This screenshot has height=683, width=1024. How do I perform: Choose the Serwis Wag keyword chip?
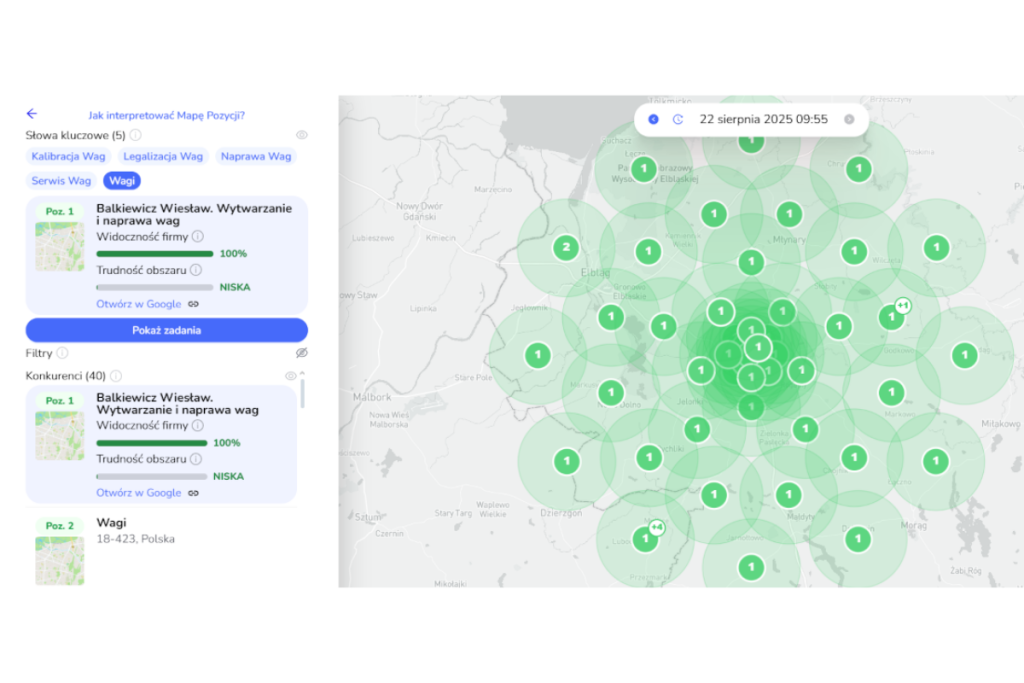[61, 181]
